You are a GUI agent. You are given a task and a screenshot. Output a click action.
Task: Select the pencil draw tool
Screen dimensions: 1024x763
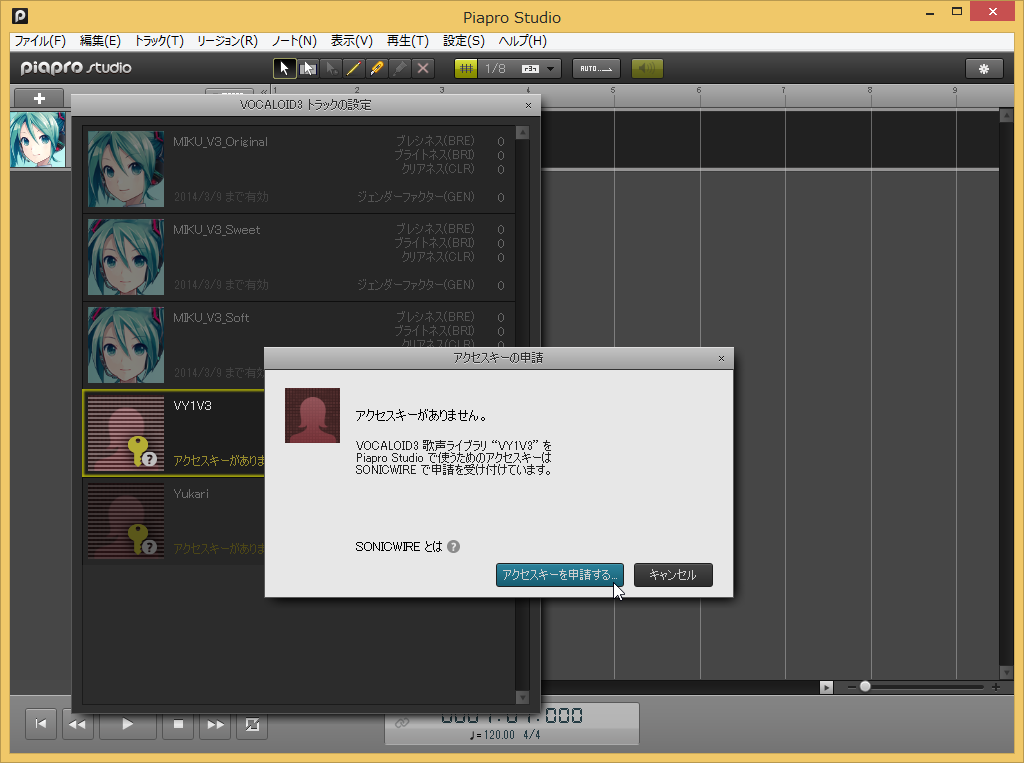354,69
